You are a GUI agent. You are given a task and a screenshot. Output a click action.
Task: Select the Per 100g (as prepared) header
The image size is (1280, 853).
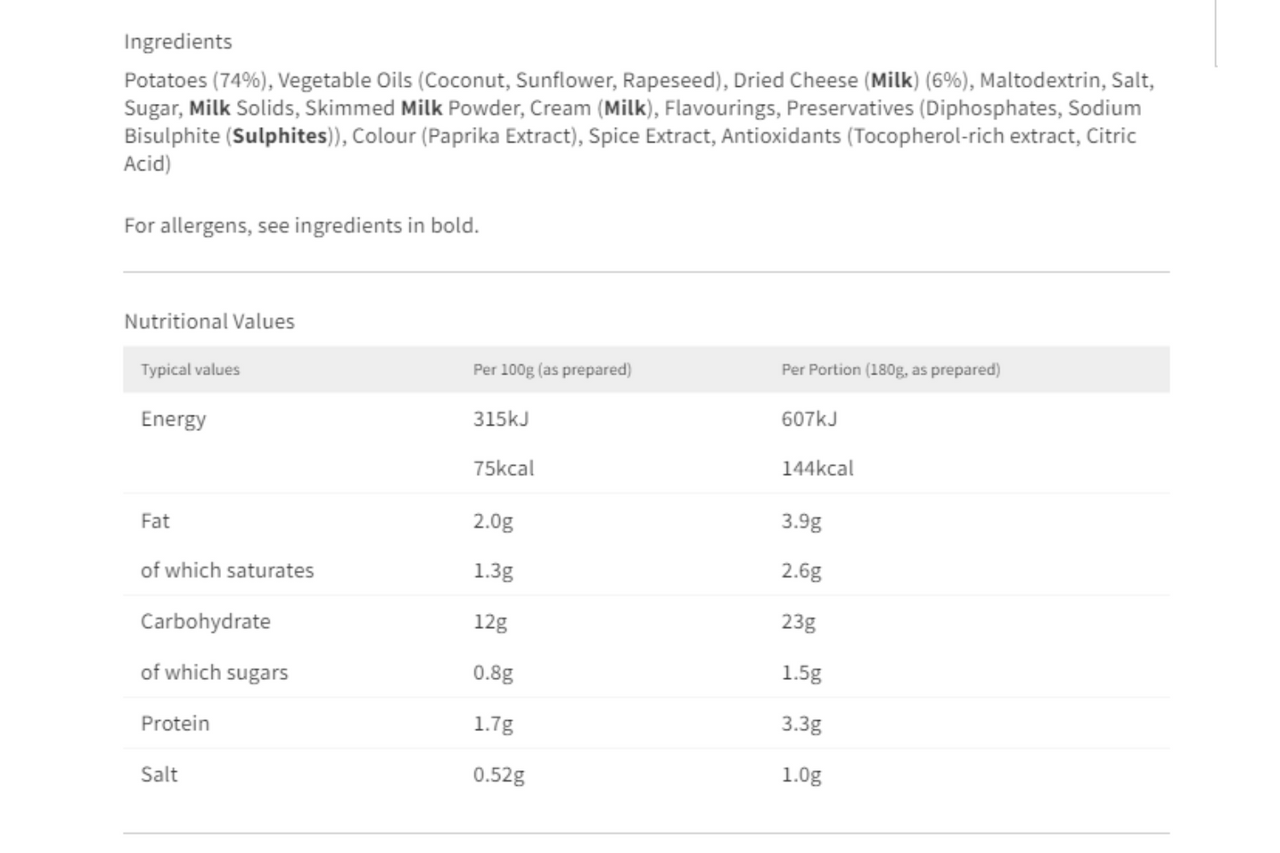pyautogui.click(x=552, y=369)
